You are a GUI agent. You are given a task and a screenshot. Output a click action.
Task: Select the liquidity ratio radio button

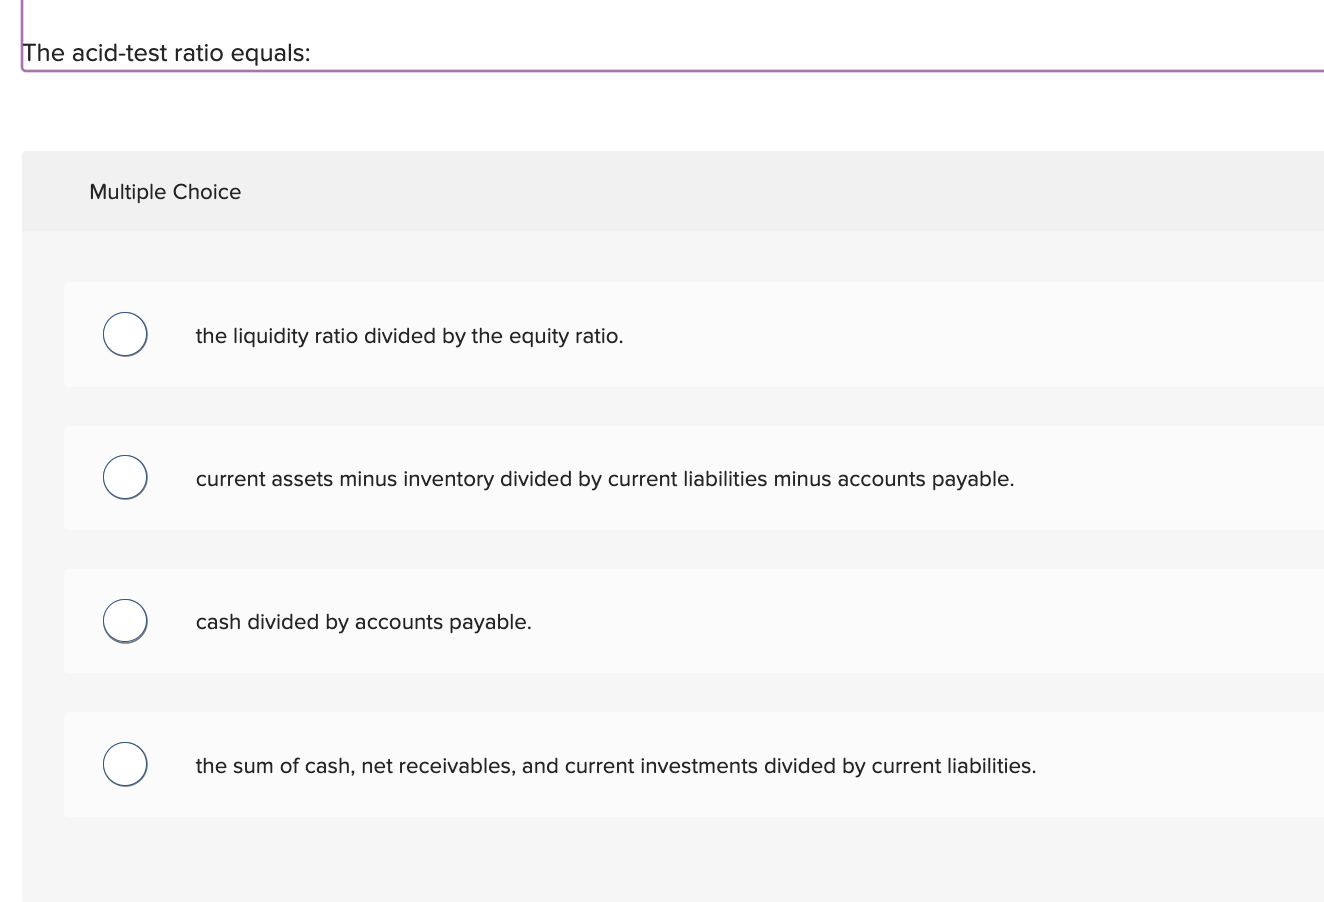tap(125, 334)
